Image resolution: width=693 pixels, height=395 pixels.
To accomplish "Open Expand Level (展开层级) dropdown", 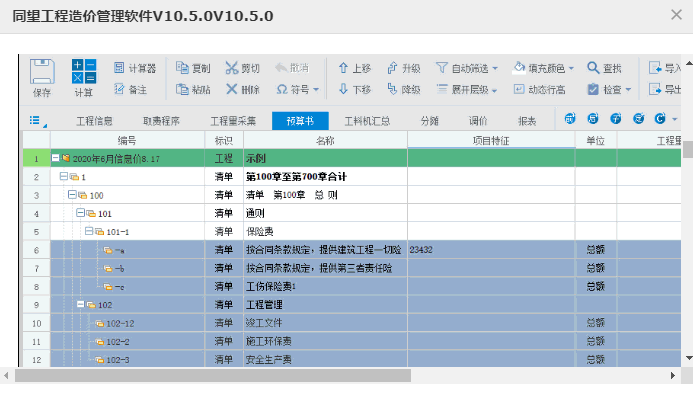I will click(x=467, y=89).
